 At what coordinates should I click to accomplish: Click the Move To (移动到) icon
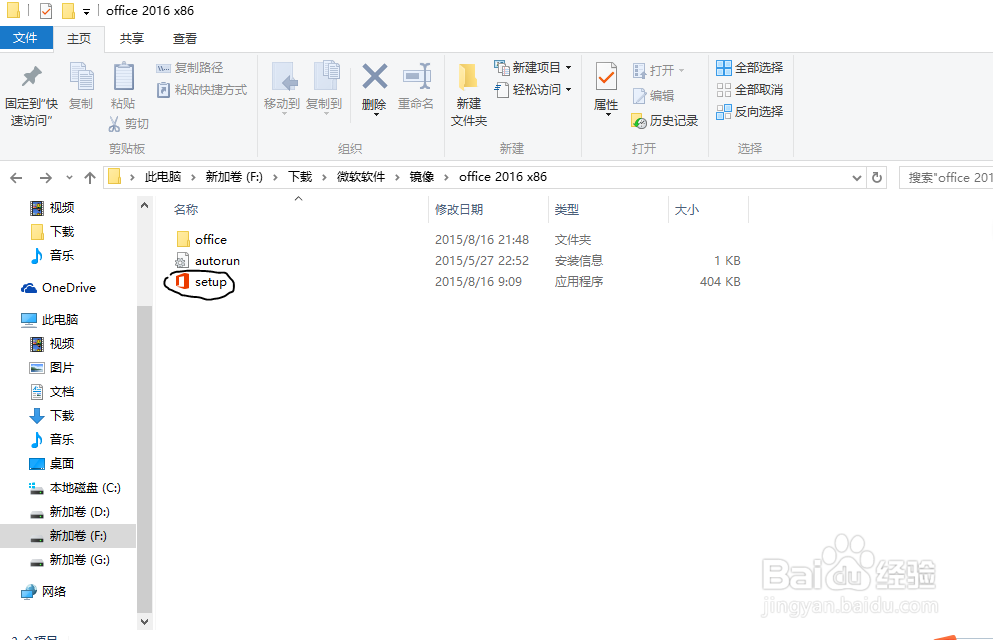coord(282,78)
